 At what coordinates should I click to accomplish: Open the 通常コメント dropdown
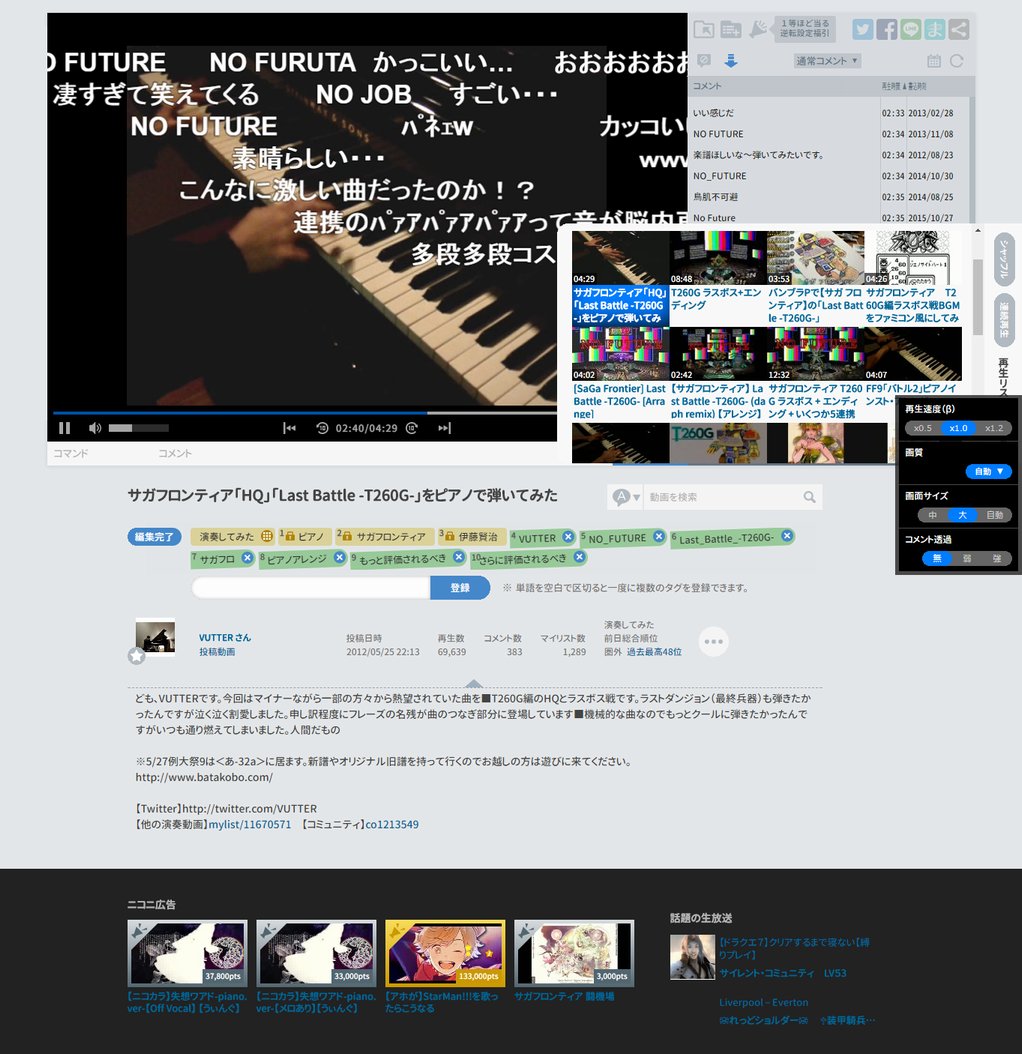coord(827,60)
